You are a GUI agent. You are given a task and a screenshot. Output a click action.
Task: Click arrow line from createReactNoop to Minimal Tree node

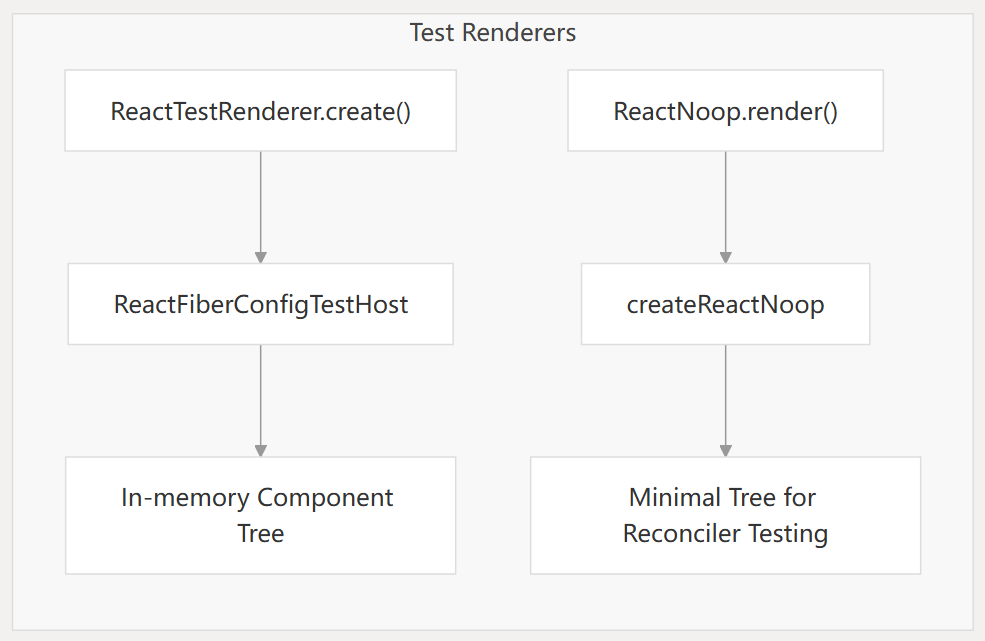point(726,395)
